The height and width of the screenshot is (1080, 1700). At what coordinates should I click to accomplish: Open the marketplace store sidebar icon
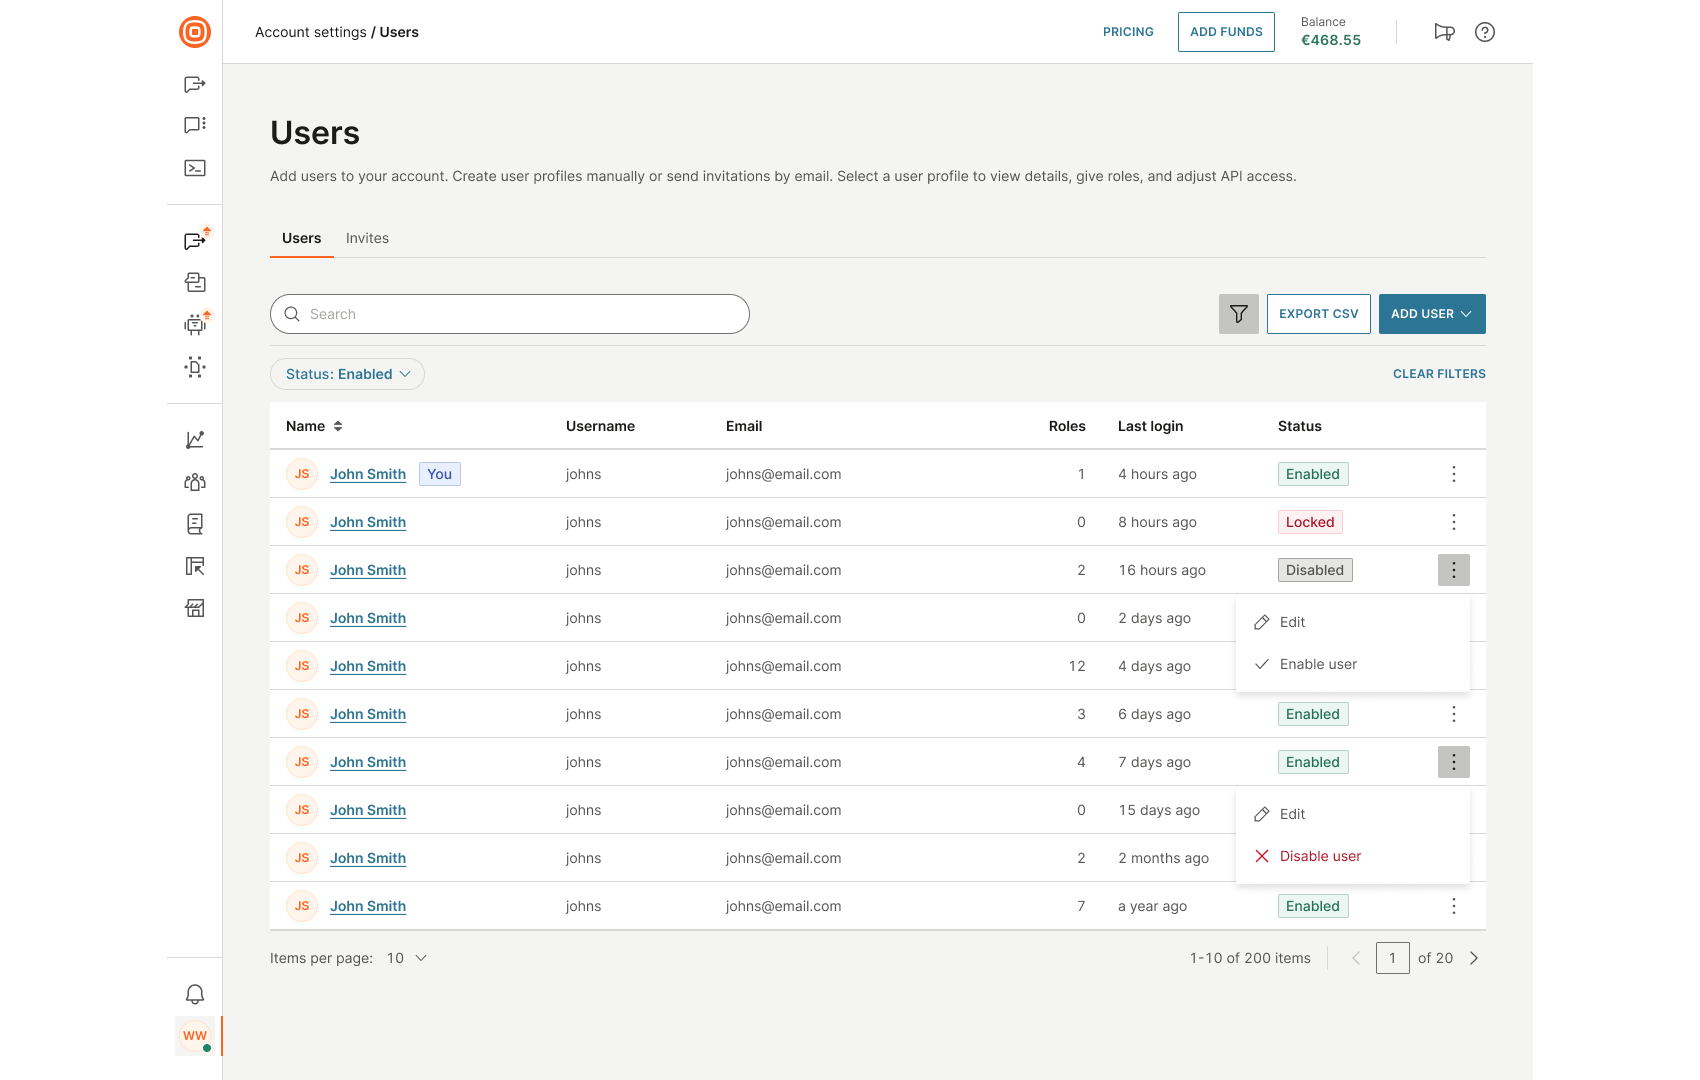[195, 608]
